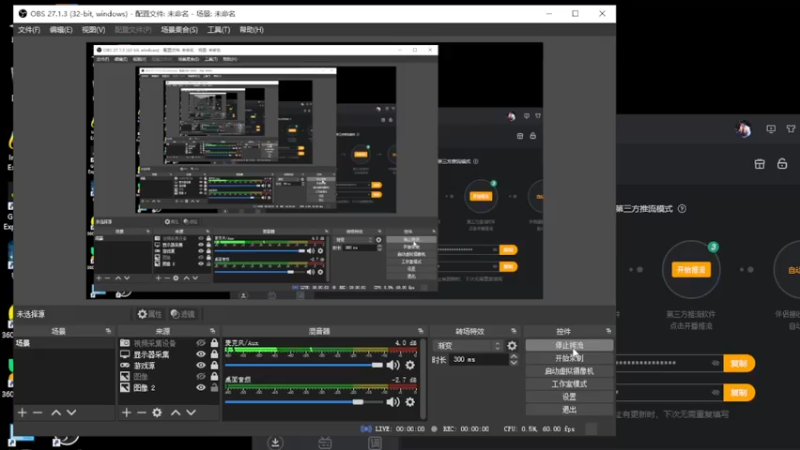Viewport: 800px width, 450px height.
Task: Pop out the 混音器 dock panel icon
Action: 420,331
